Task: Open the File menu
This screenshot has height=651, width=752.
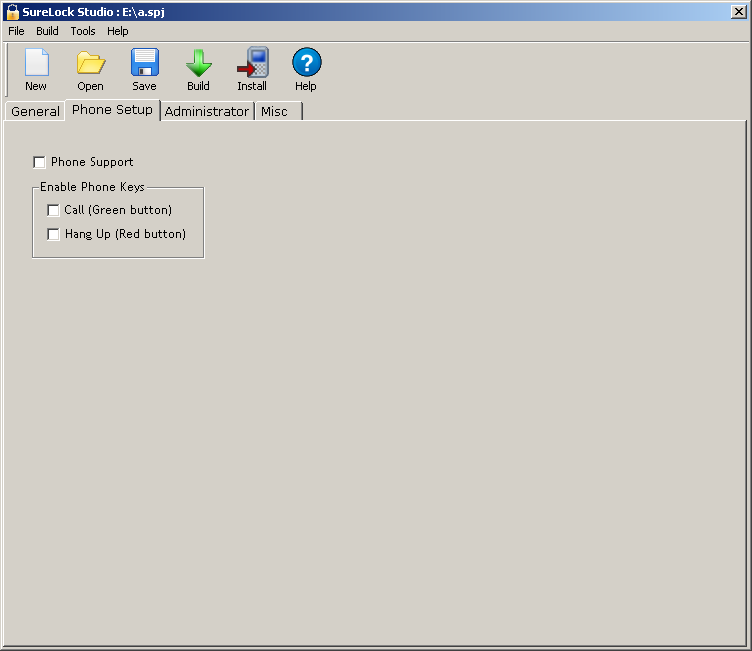Action: tap(16, 31)
